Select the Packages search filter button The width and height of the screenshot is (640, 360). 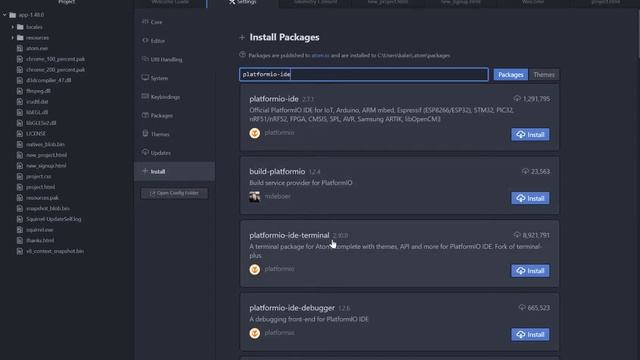pos(511,75)
